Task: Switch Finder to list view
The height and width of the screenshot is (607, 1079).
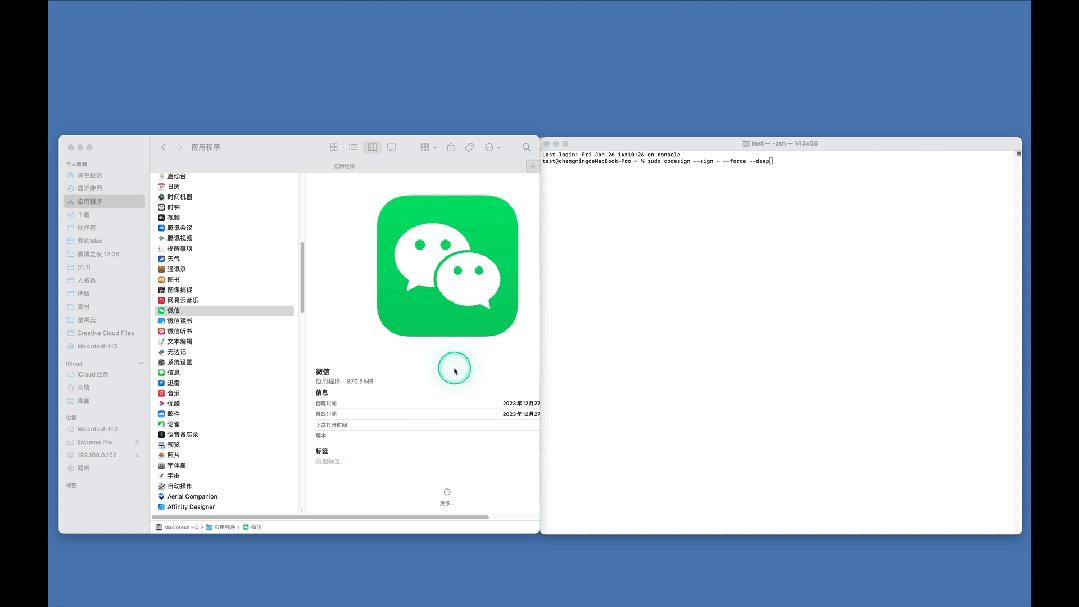Action: pos(353,147)
